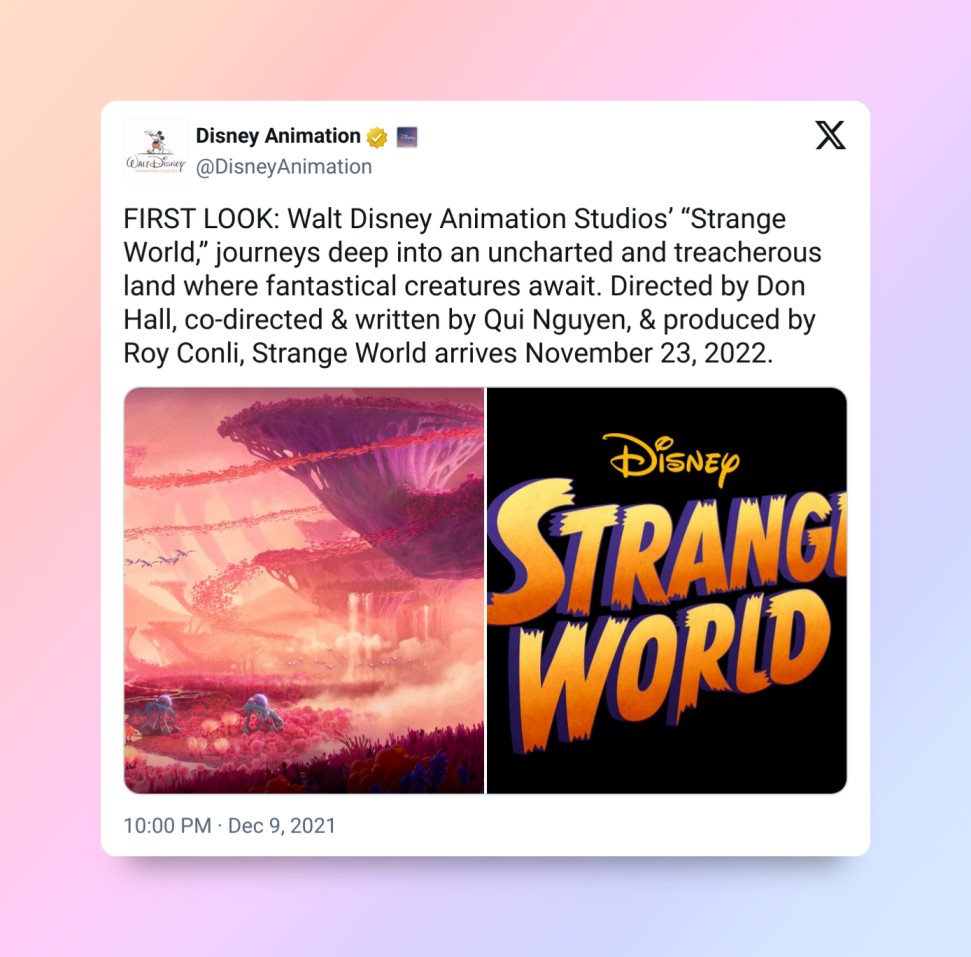The height and width of the screenshot is (957, 971).
Task: Open the @DisneyAnimation handle link
Action: tap(284, 167)
